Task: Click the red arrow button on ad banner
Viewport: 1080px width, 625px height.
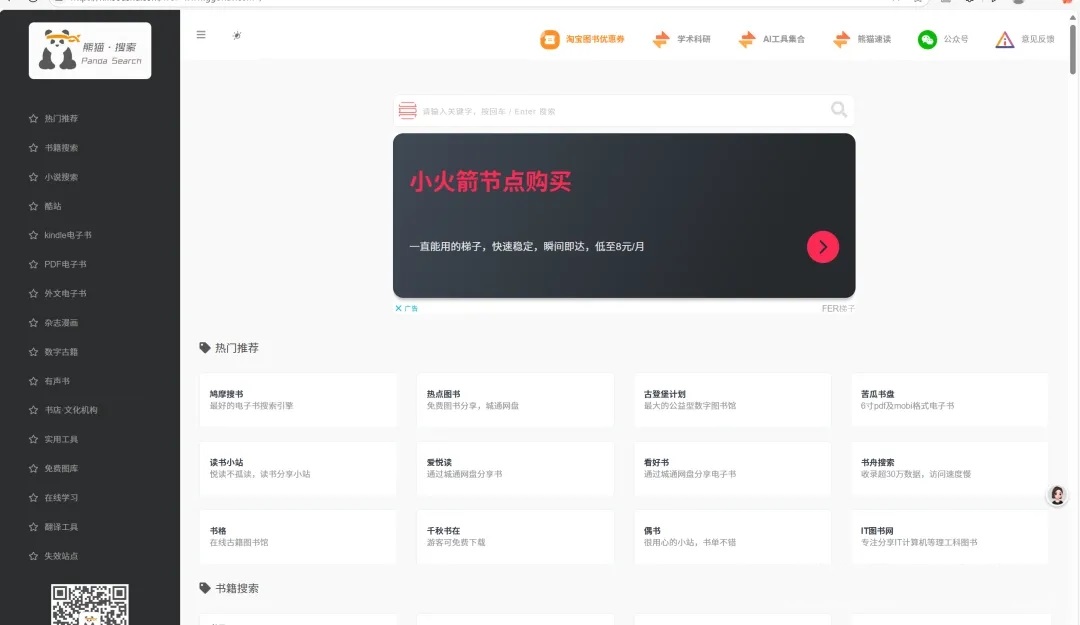Action: pos(822,246)
